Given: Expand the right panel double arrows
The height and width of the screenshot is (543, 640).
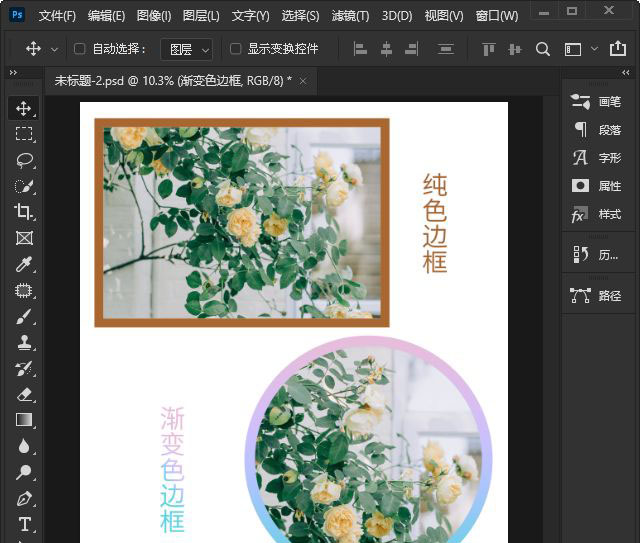Looking at the screenshot, I should (626, 73).
